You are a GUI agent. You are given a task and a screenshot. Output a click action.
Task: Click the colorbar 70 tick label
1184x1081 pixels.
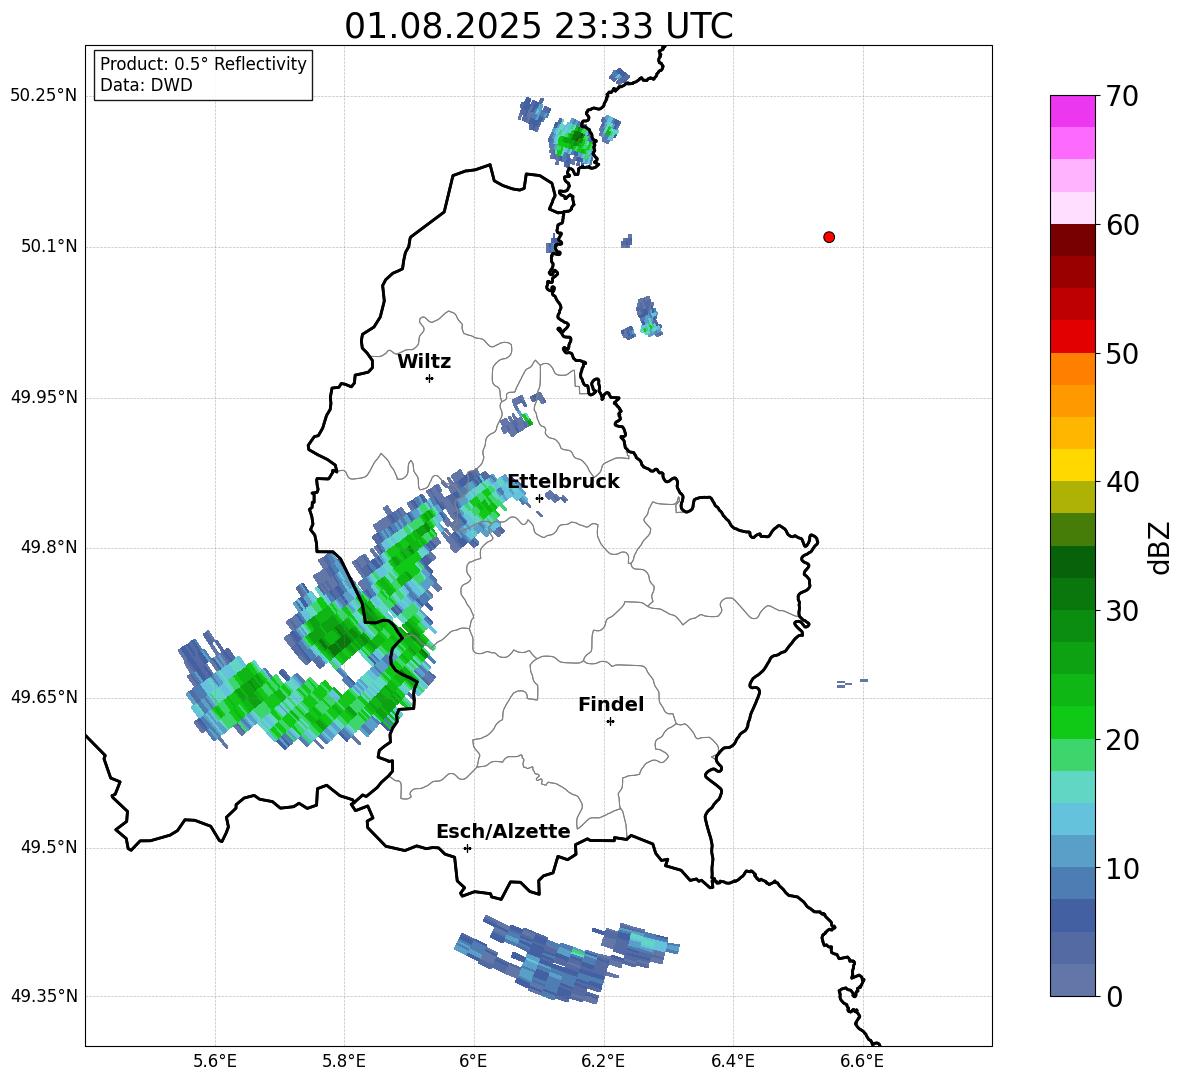pos(1122,96)
